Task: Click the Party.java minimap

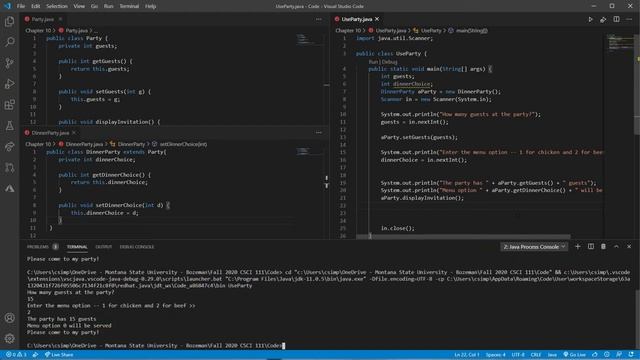Action: tap(309, 40)
